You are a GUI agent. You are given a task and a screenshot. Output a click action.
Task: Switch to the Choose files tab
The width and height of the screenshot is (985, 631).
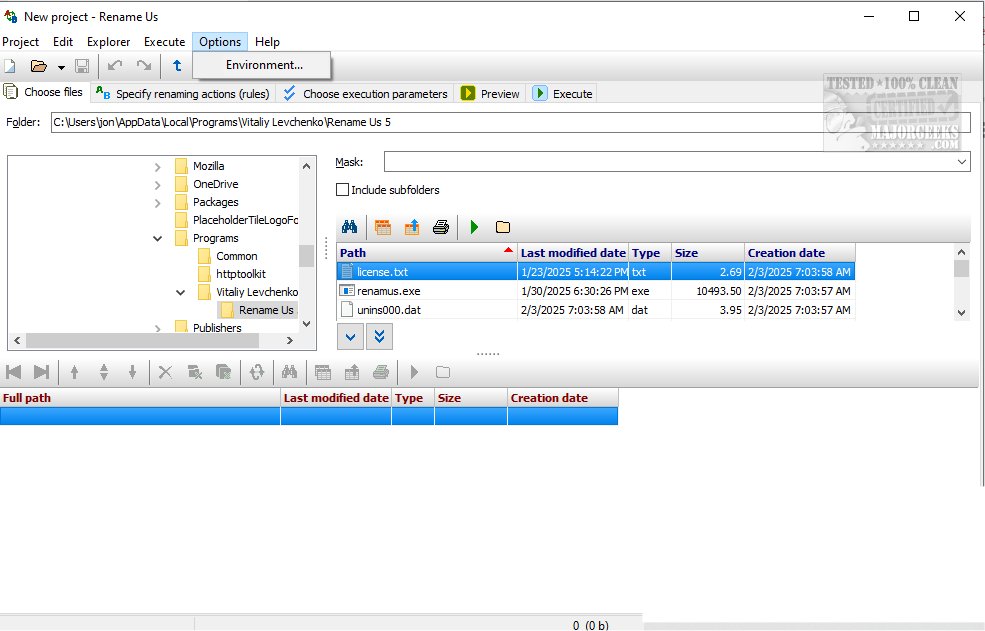coord(44,92)
